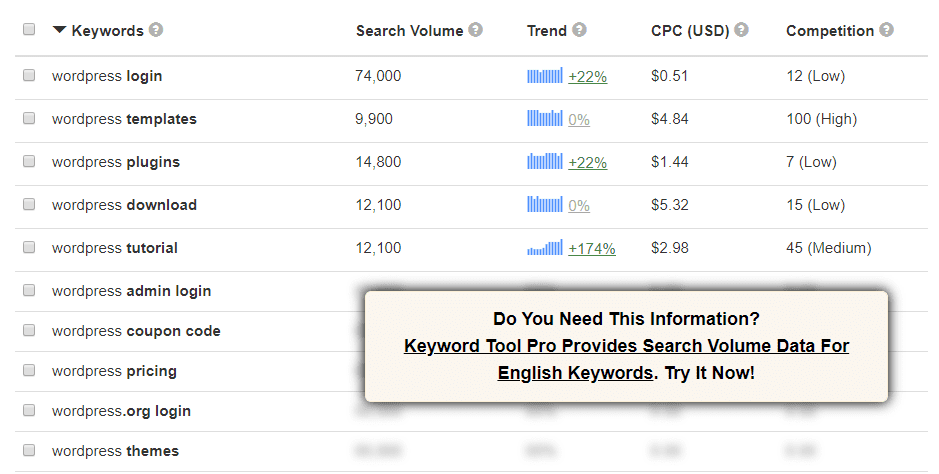Click the trend bar chart for wordpress login
Screen dimensions: 939x474
point(545,75)
